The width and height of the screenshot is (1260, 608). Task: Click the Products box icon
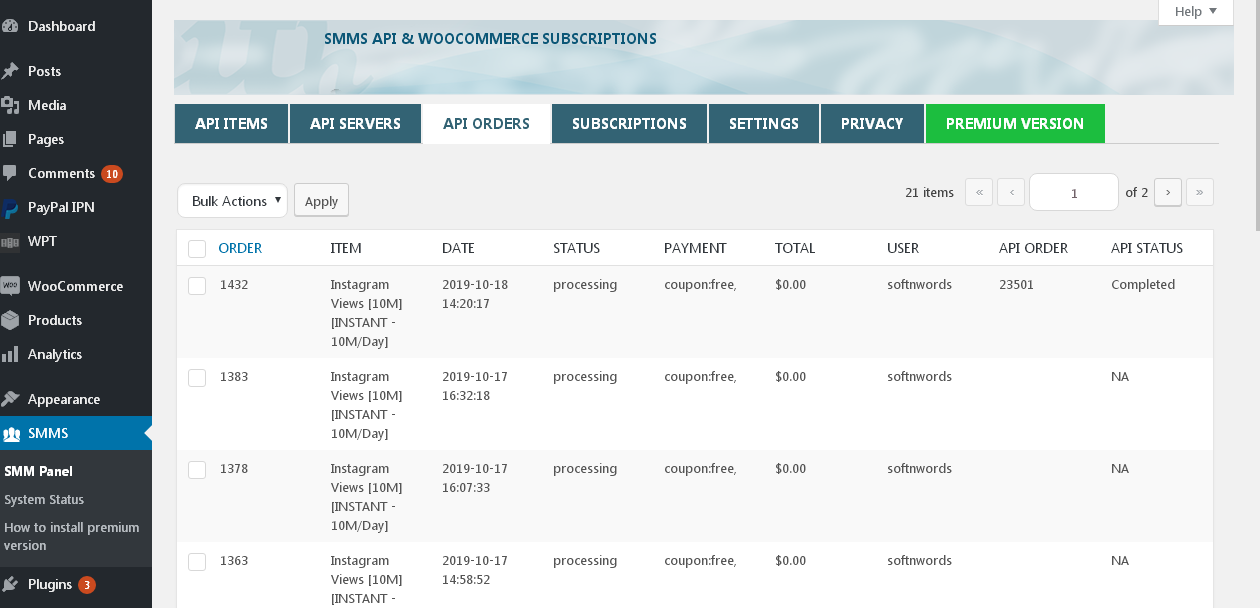pos(10,320)
